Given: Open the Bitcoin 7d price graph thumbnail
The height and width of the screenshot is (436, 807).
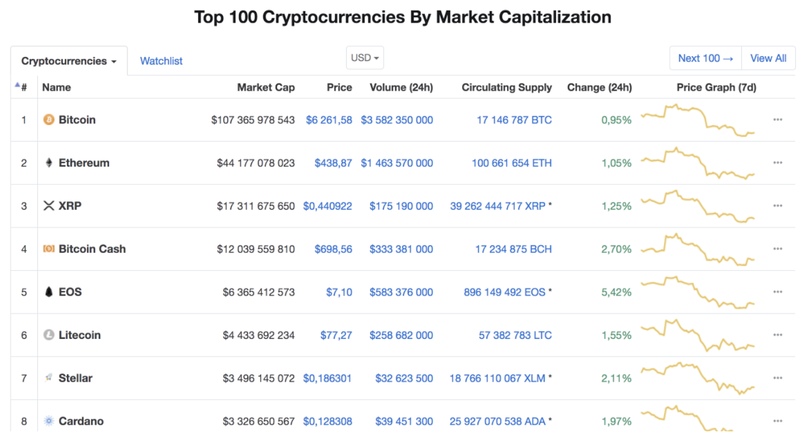Looking at the screenshot, I should pos(697,120).
